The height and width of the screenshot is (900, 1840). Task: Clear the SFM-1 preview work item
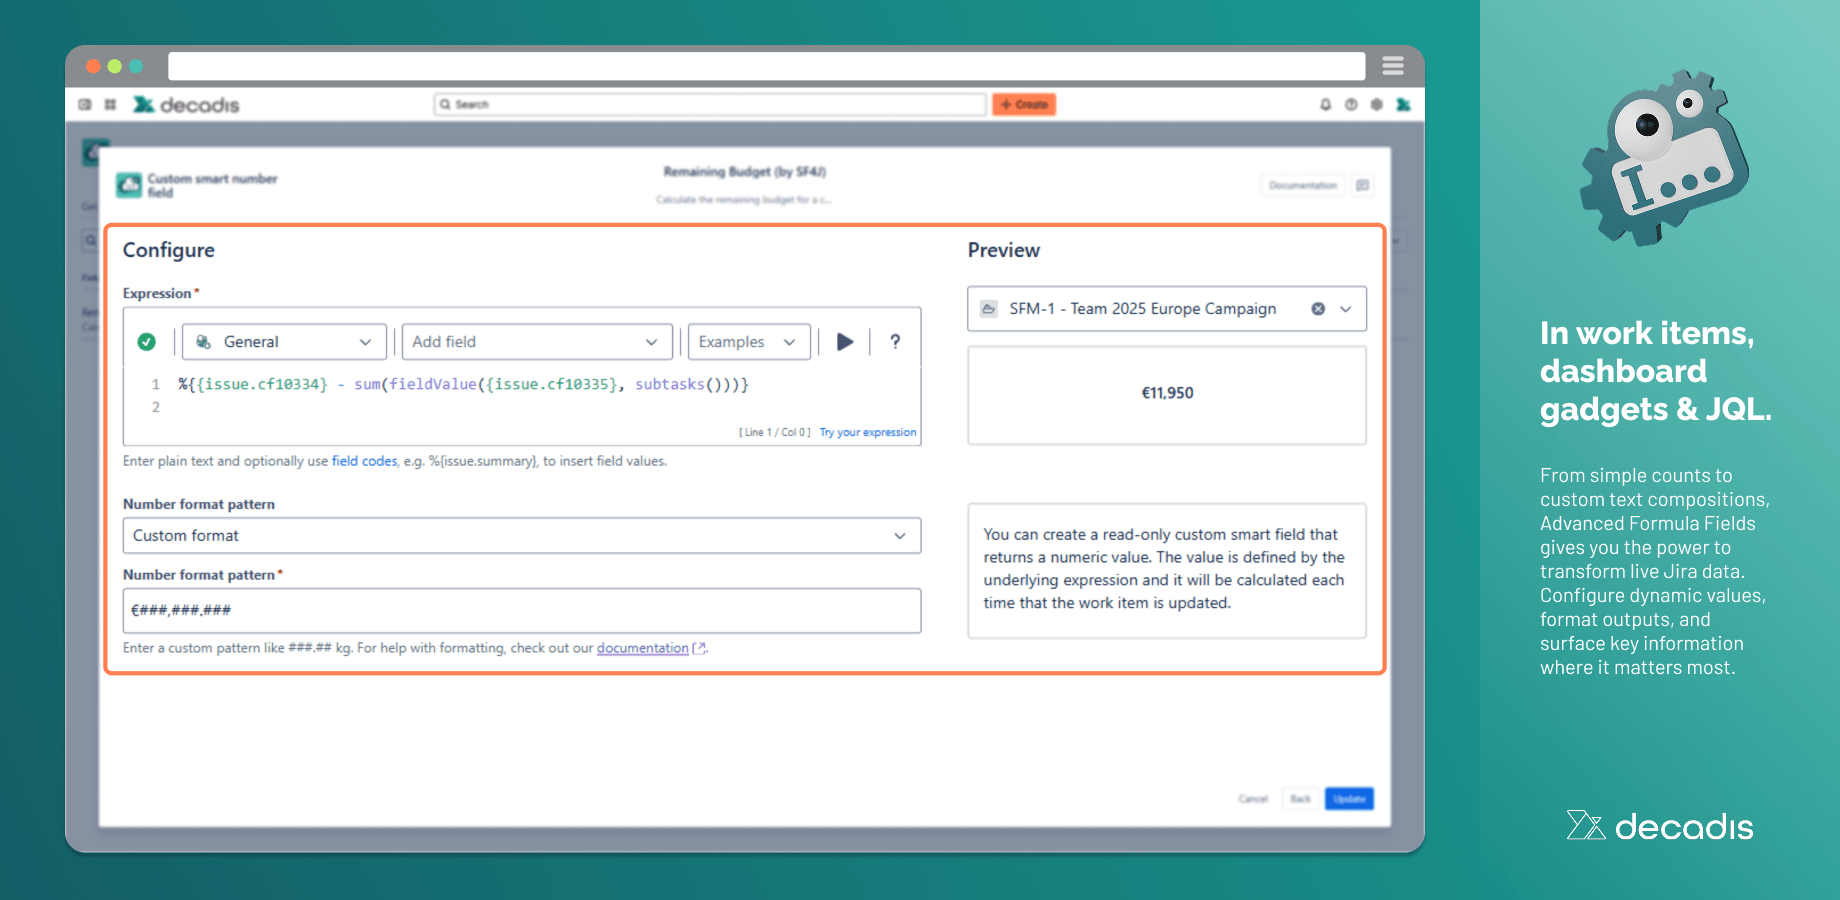pos(1318,309)
